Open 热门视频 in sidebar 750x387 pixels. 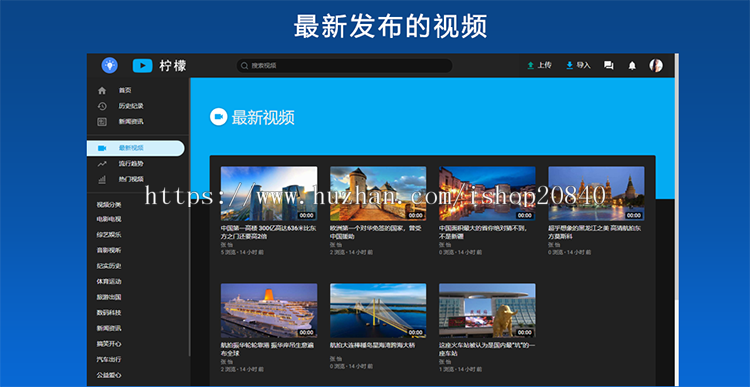click(x=131, y=179)
